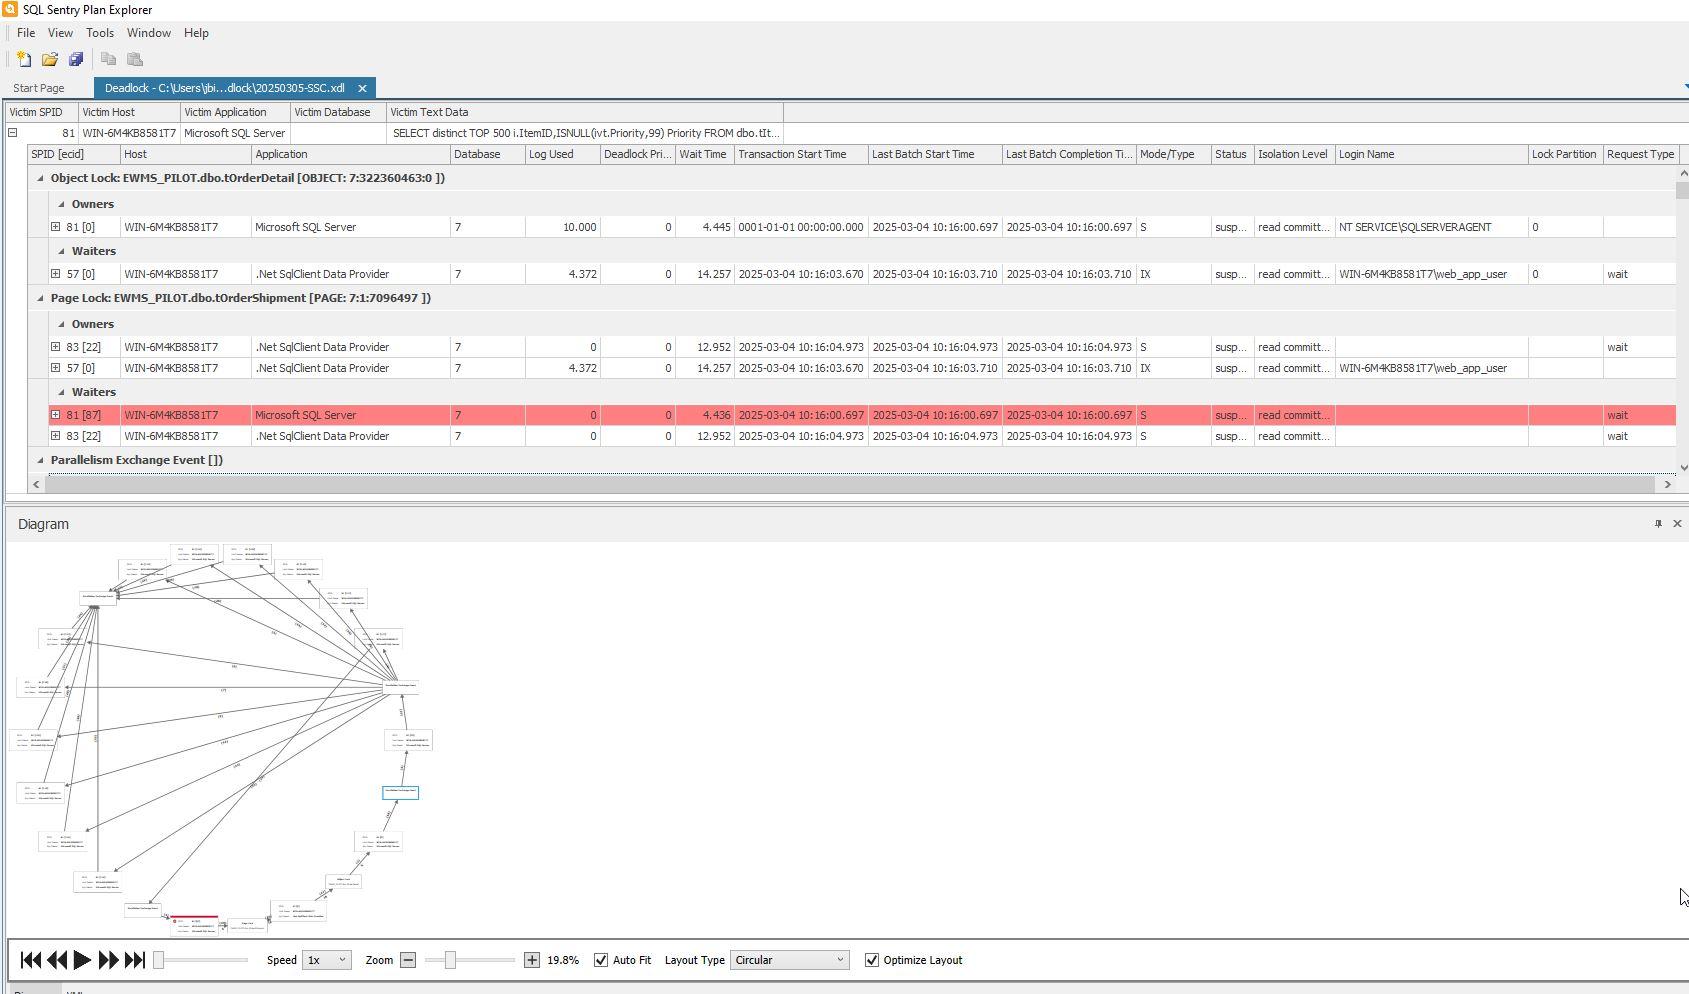This screenshot has width=1689, height=994.
Task: Click the Transaction Start Time column header
Action: (801, 154)
